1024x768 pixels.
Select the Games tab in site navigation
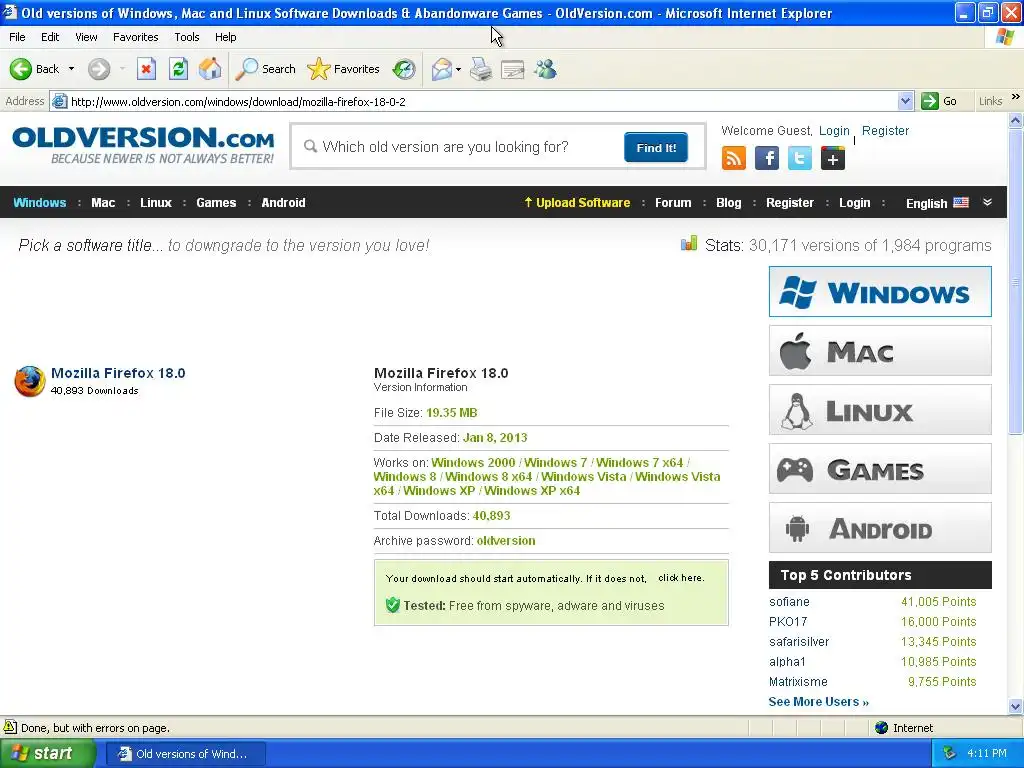[x=216, y=202]
